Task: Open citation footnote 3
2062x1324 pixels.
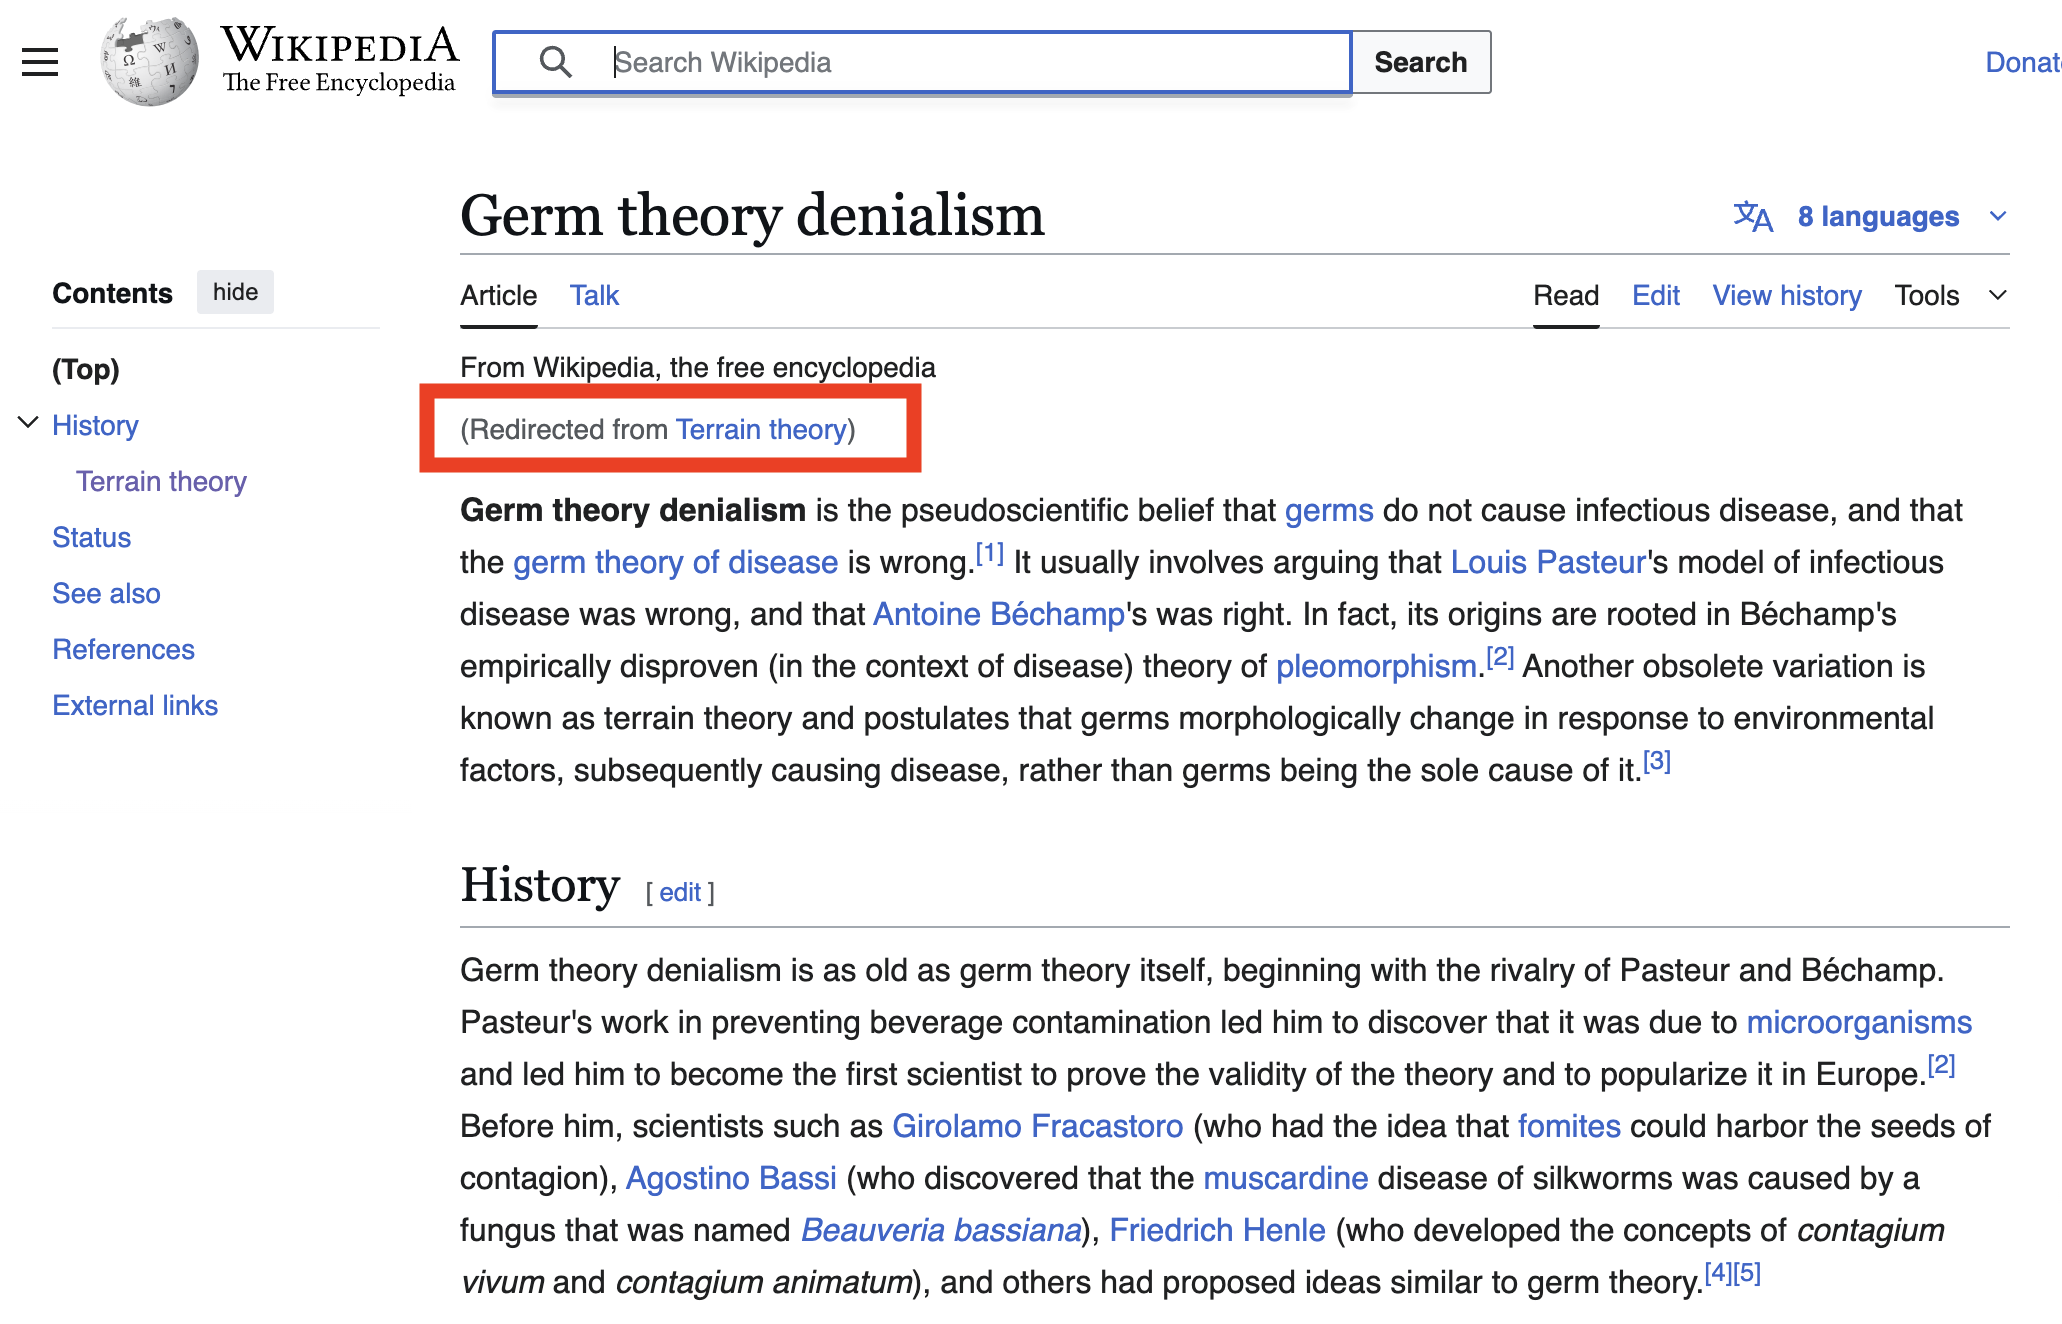Action: tap(1657, 762)
